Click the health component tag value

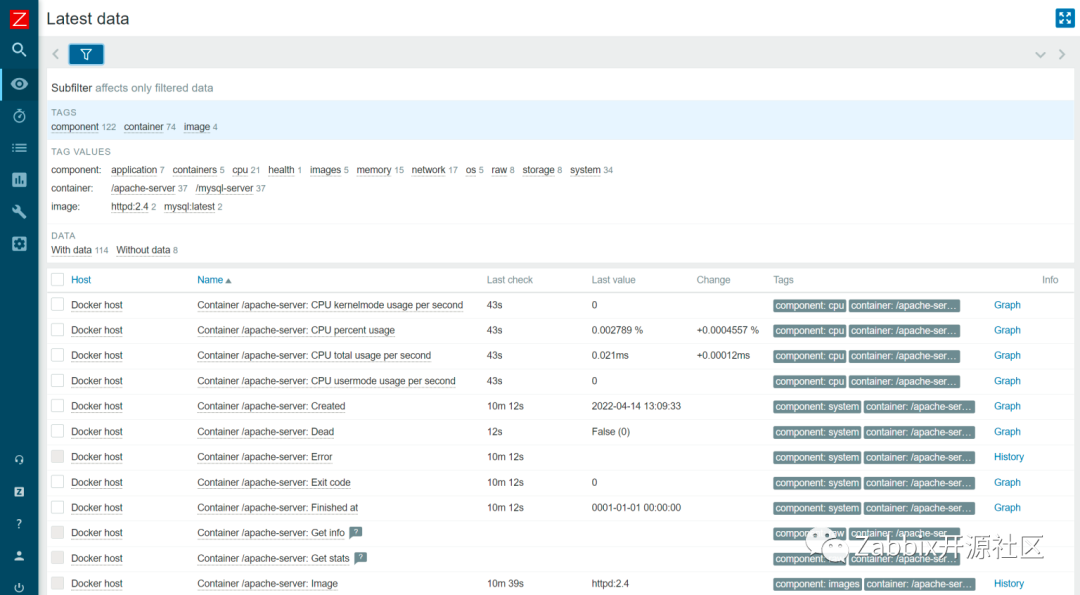pyautogui.click(x=281, y=169)
